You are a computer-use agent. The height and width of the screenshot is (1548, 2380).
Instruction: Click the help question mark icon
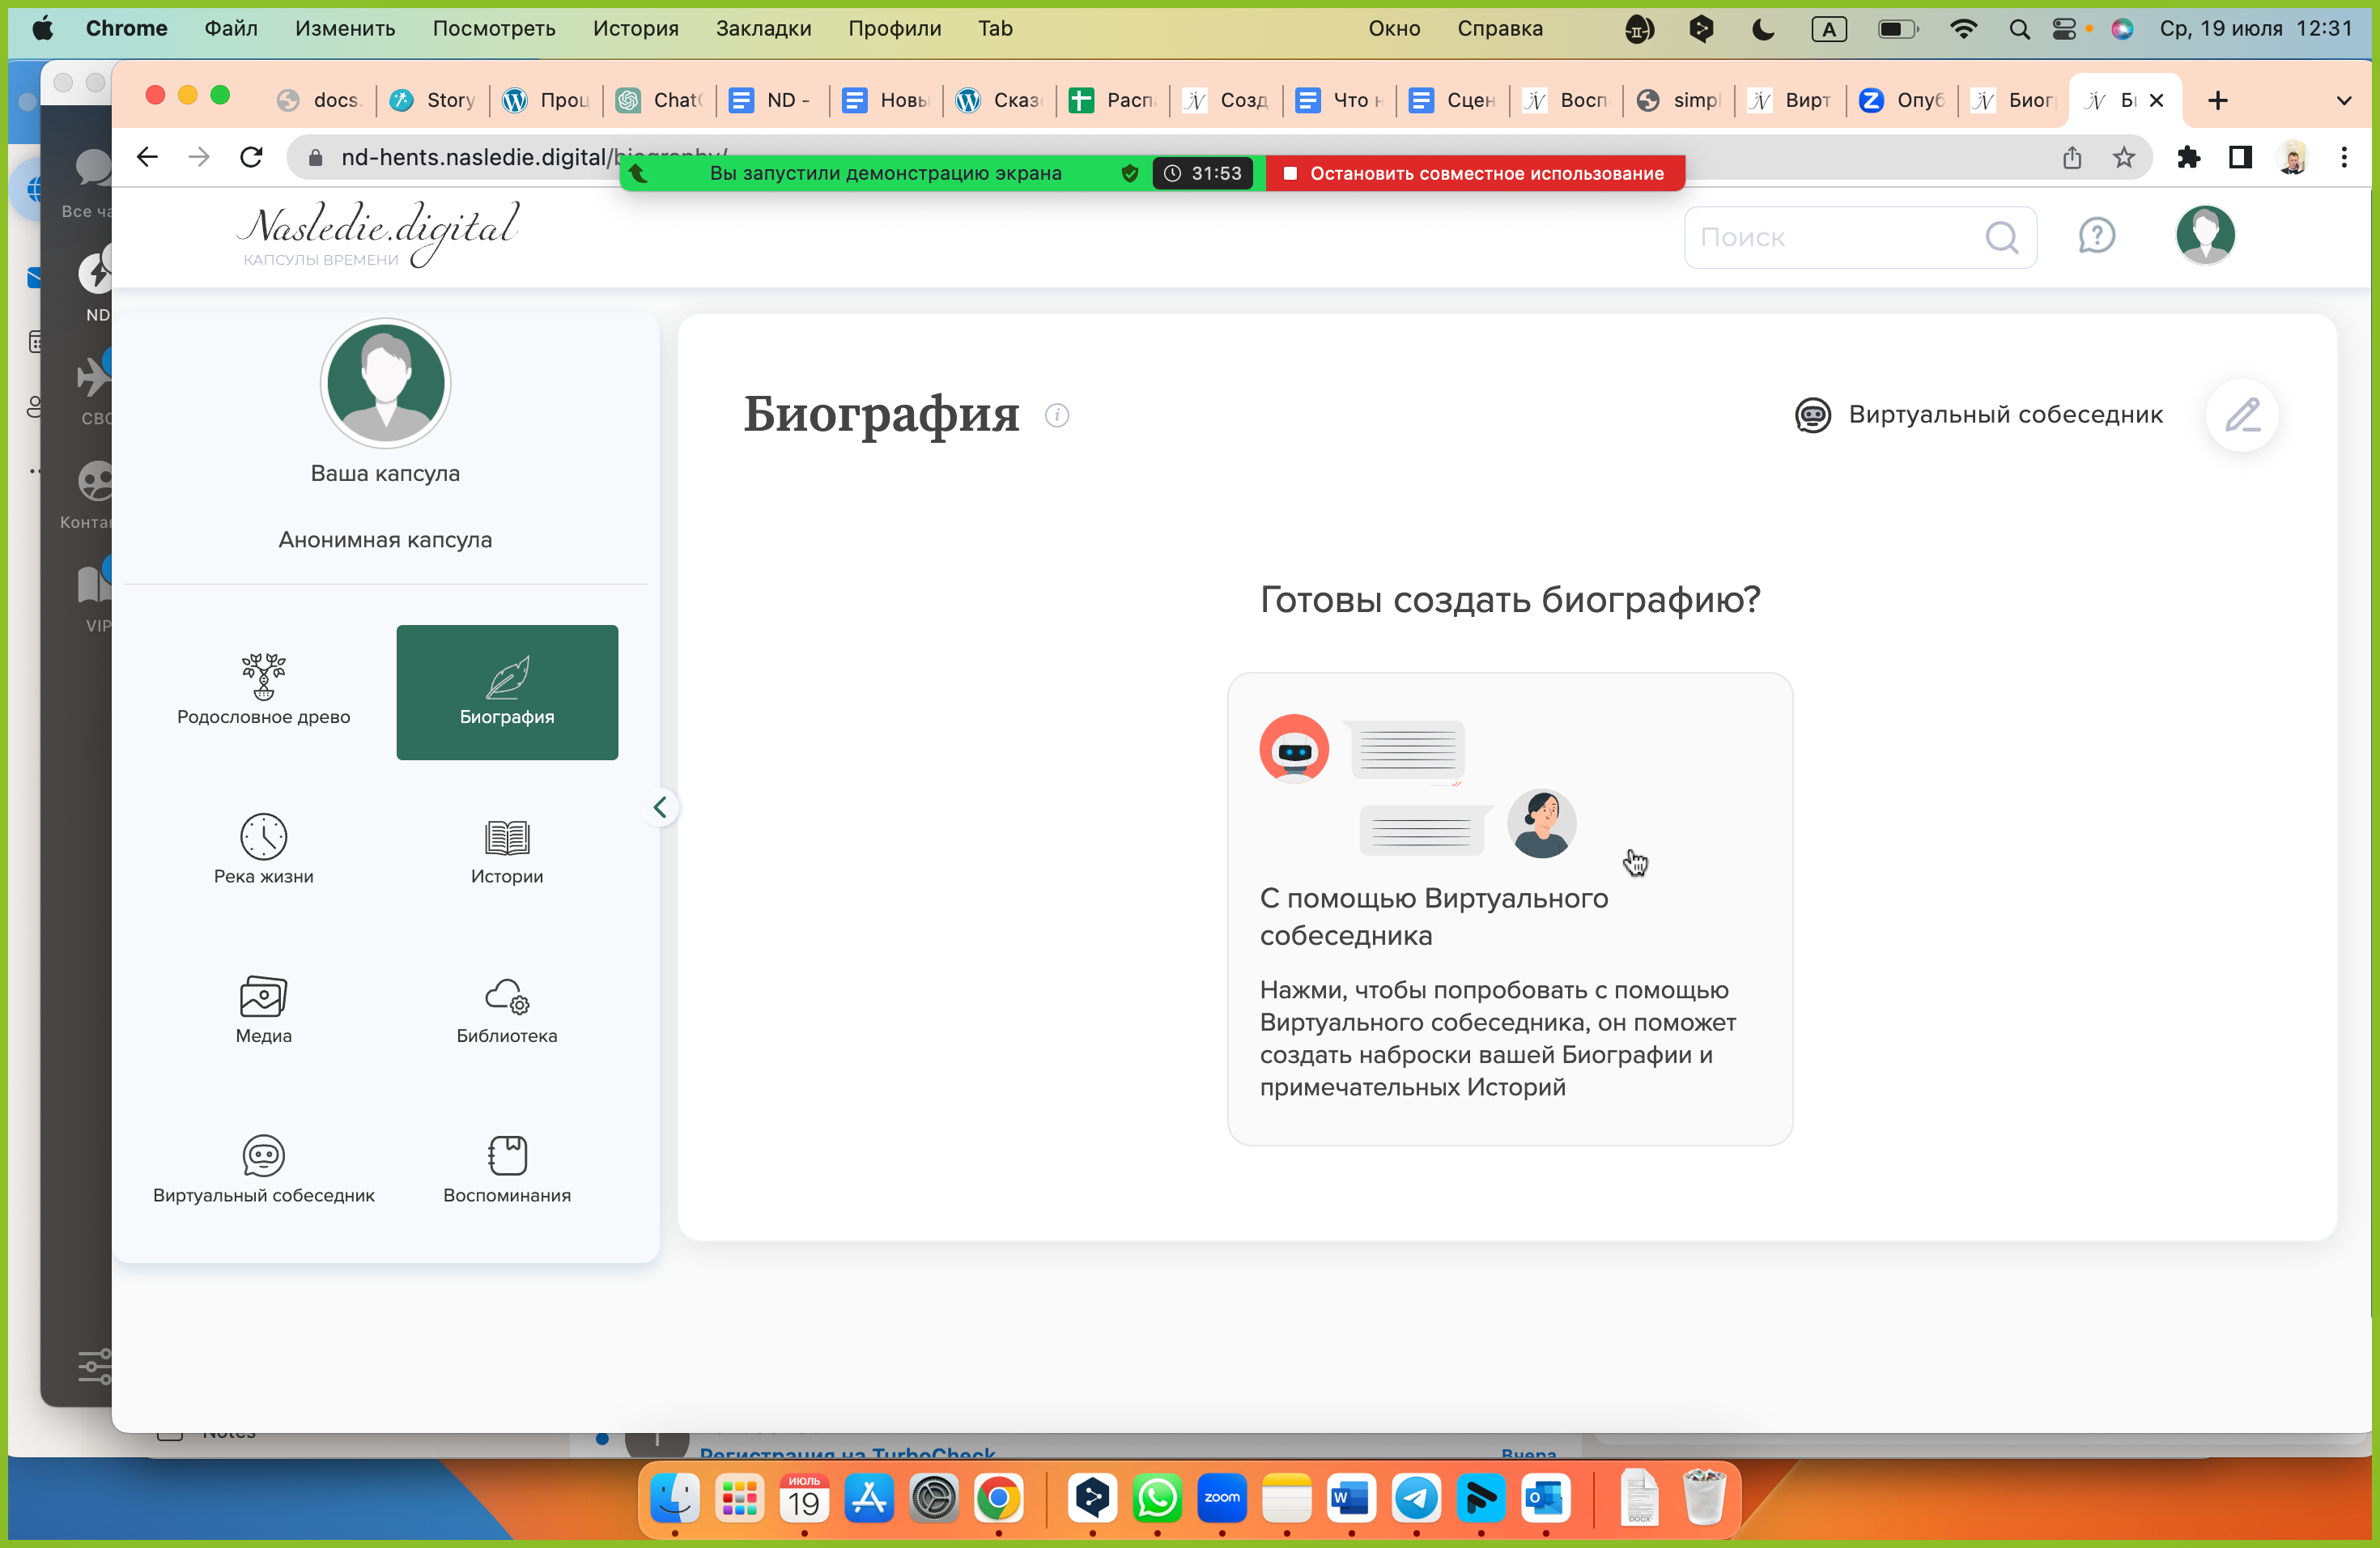[x=2096, y=236]
